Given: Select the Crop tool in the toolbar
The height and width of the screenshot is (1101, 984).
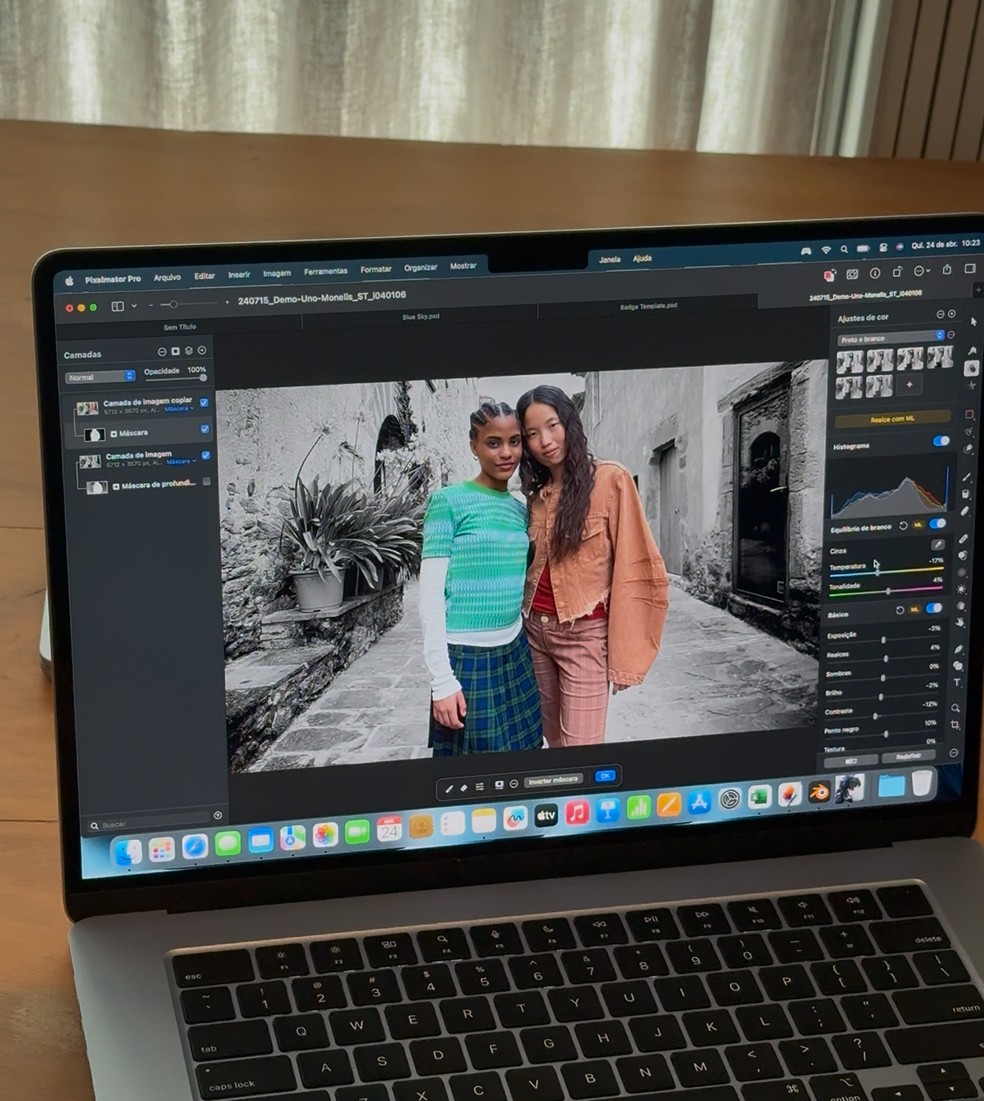Looking at the screenshot, I should (x=956, y=725).
